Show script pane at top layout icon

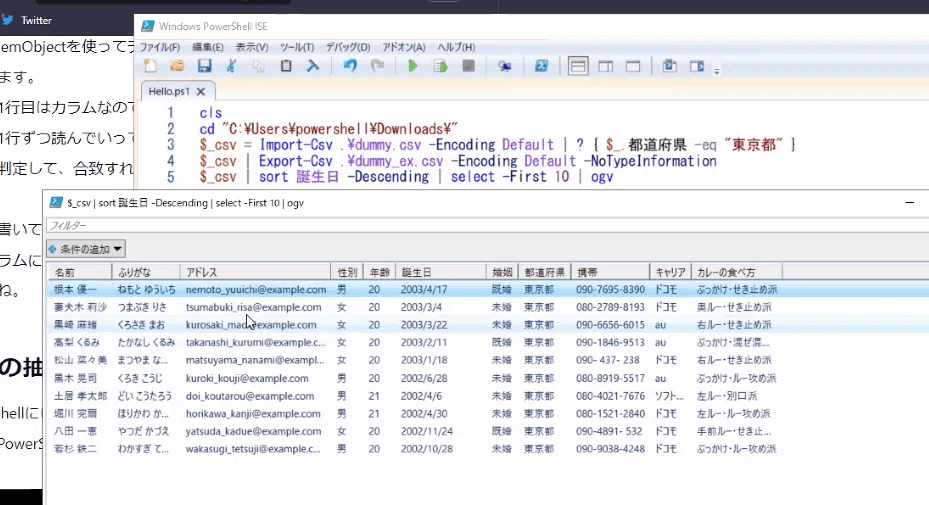pyautogui.click(x=578, y=66)
